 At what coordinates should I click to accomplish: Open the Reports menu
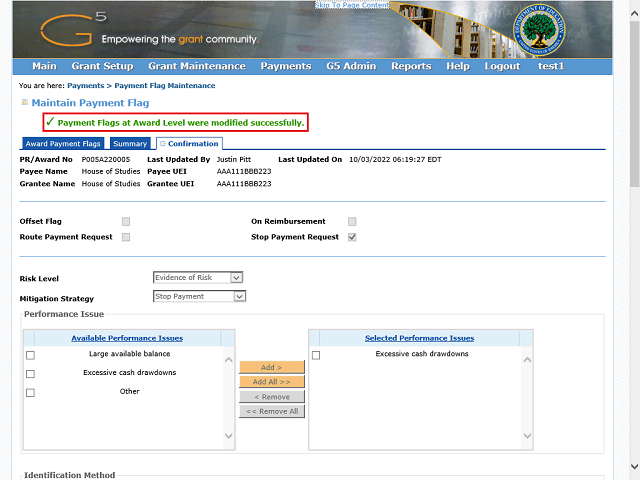point(411,66)
